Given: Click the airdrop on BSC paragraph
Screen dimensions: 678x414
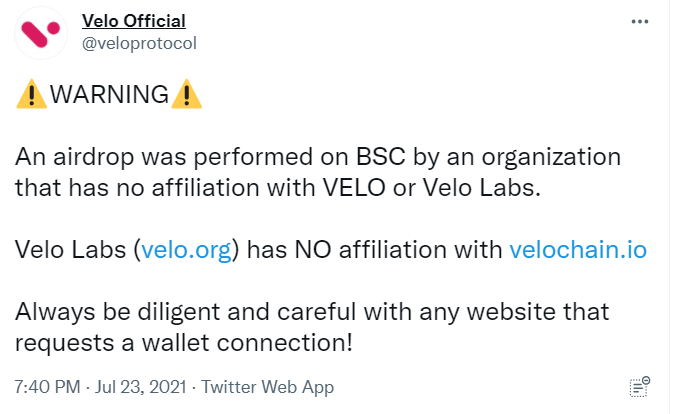Looking at the screenshot, I should 319,158.
